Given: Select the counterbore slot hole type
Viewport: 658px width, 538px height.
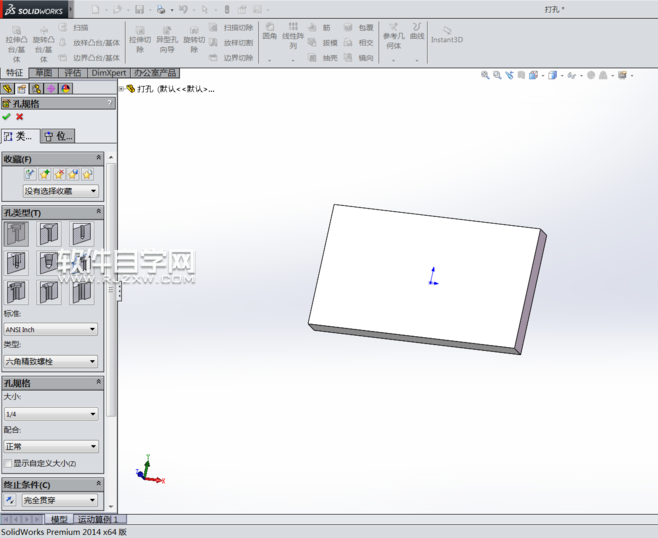Looking at the screenshot, I should 16,292.
